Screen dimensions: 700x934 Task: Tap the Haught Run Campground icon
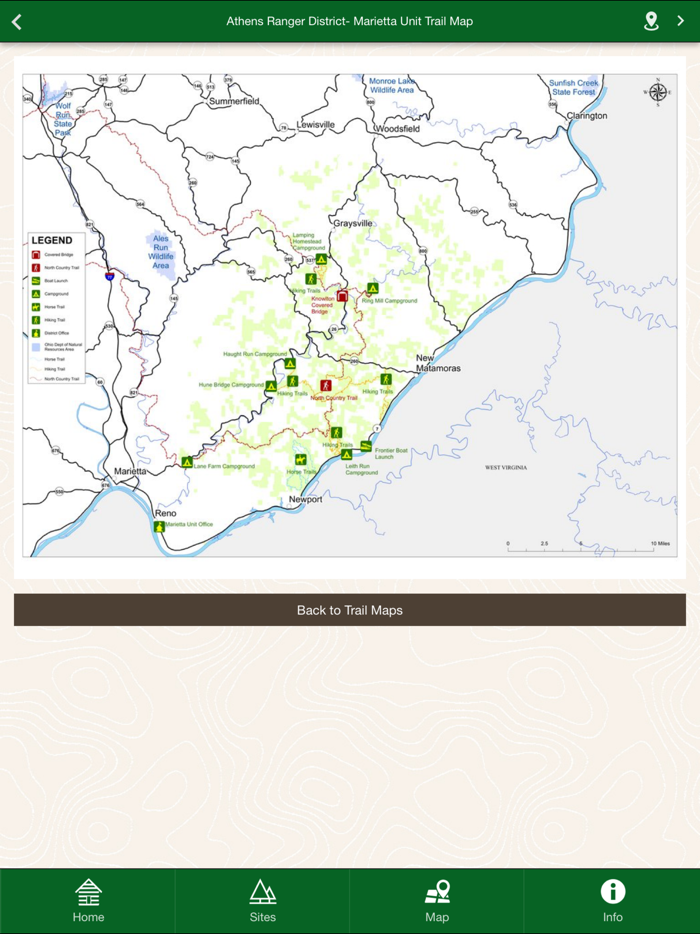click(290, 364)
